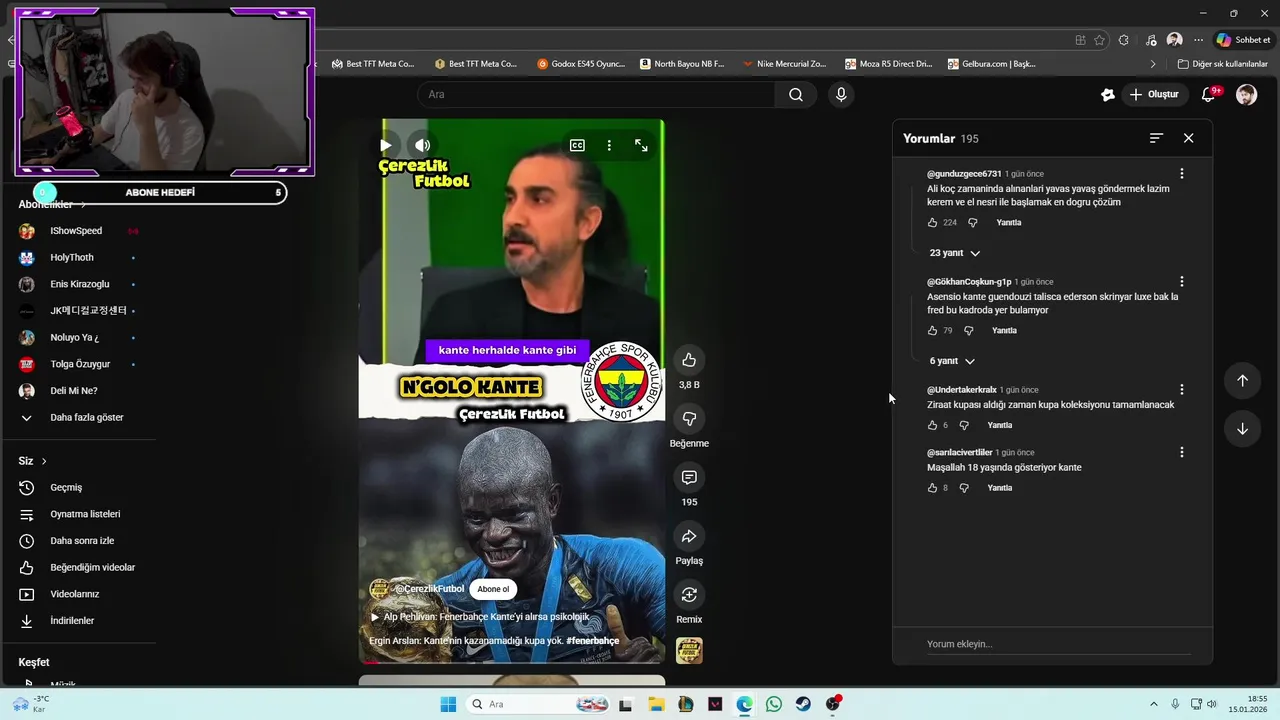Open Steam from the taskbar
The height and width of the screenshot is (720, 1280).
pyautogui.click(x=803, y=704)
